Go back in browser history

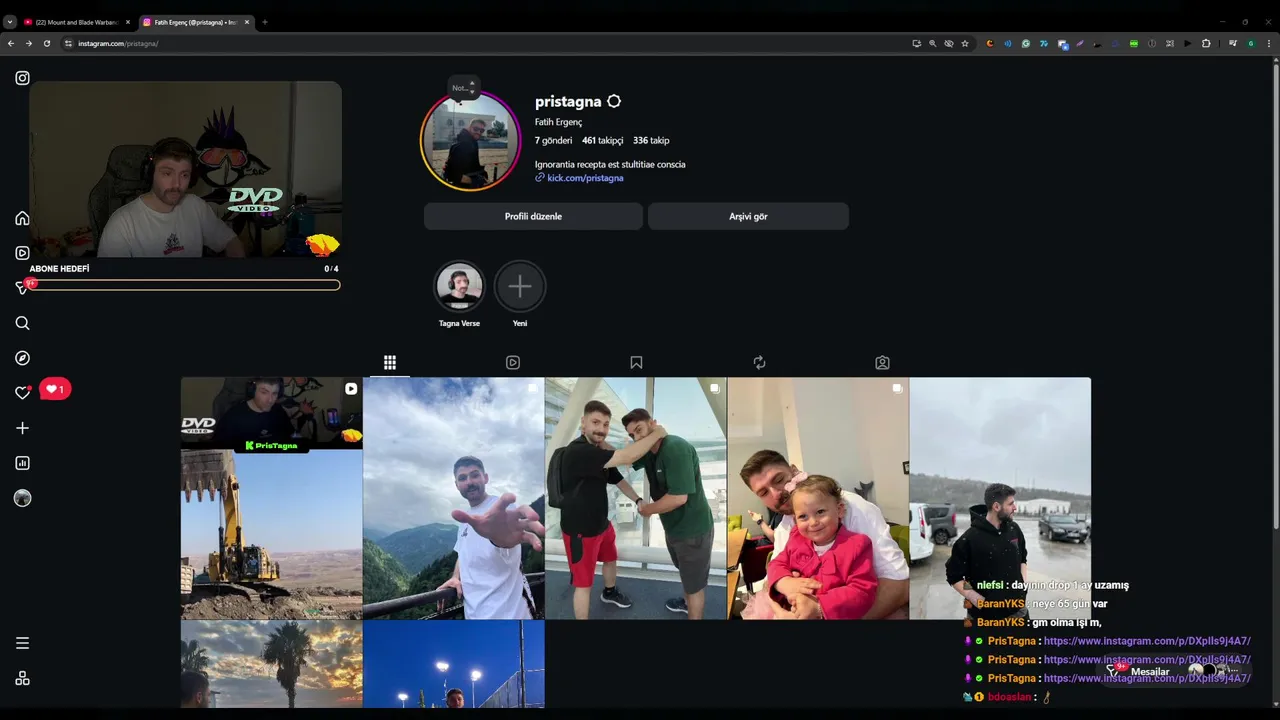[11, 43]
